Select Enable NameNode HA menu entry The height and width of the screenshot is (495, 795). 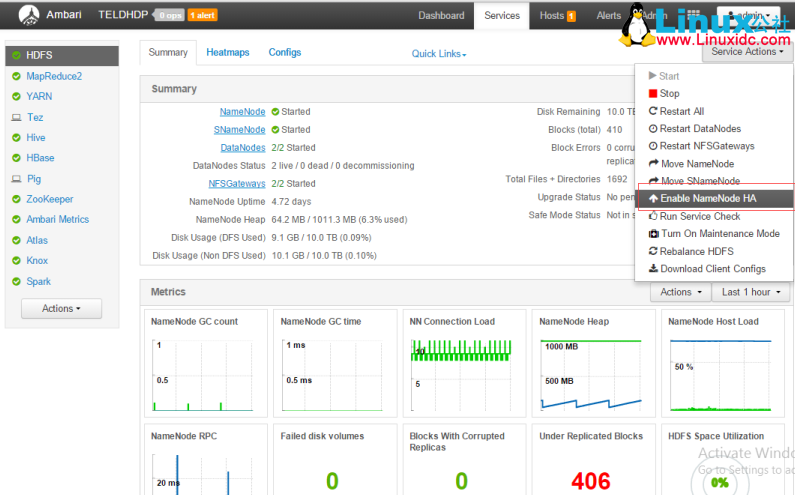tap(708, 199)
